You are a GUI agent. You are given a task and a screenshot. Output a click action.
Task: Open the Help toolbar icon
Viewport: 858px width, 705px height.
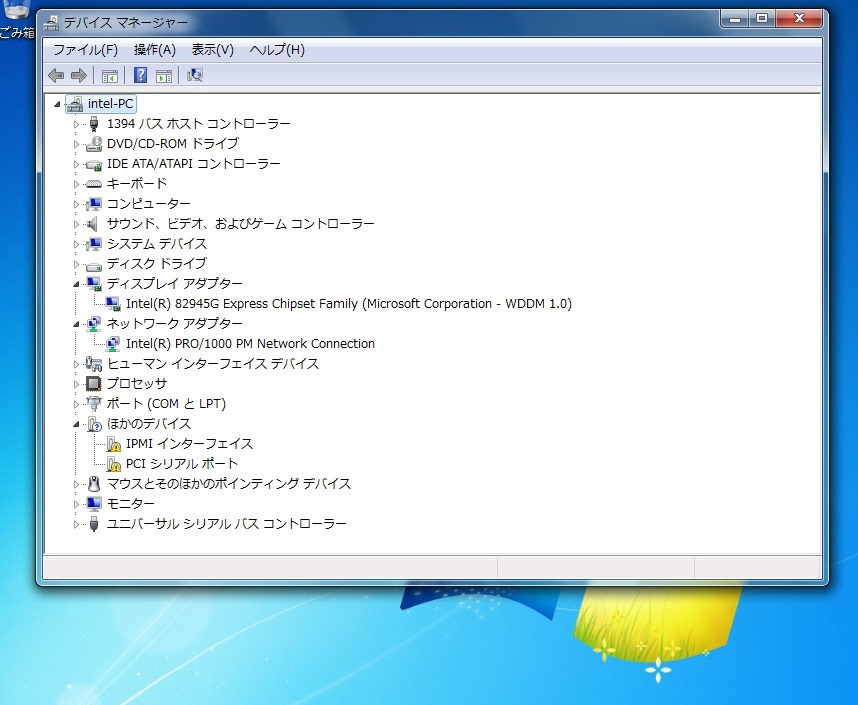coord(141,75)
